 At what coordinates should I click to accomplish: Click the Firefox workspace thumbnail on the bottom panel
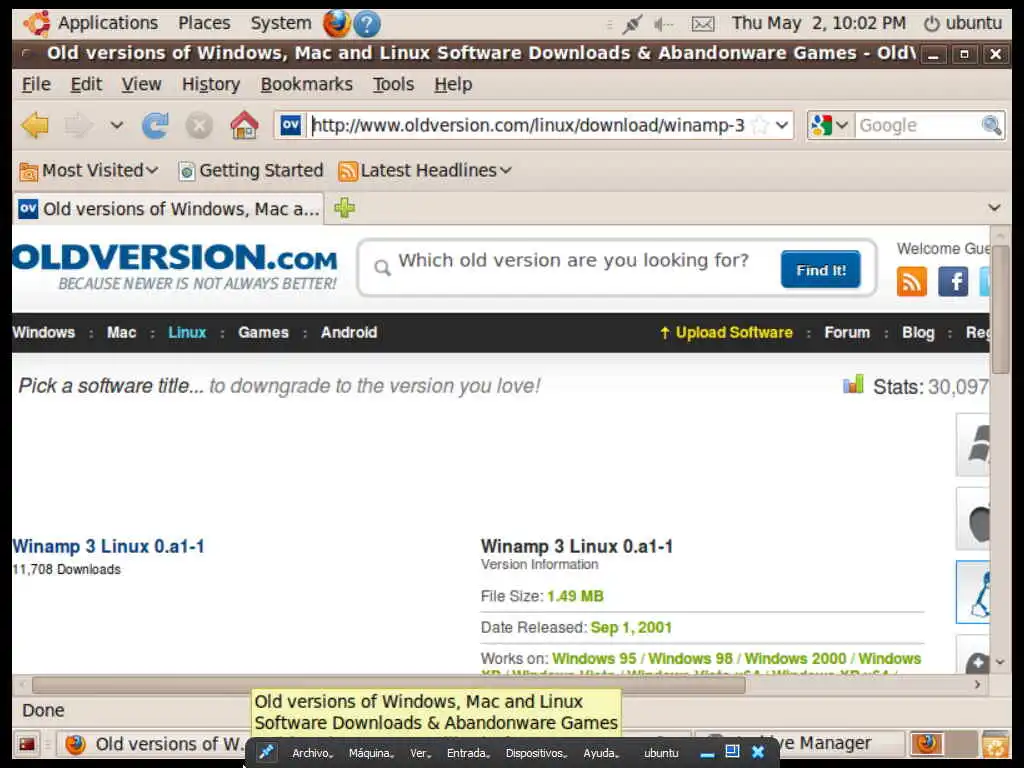tap(926, 743)
